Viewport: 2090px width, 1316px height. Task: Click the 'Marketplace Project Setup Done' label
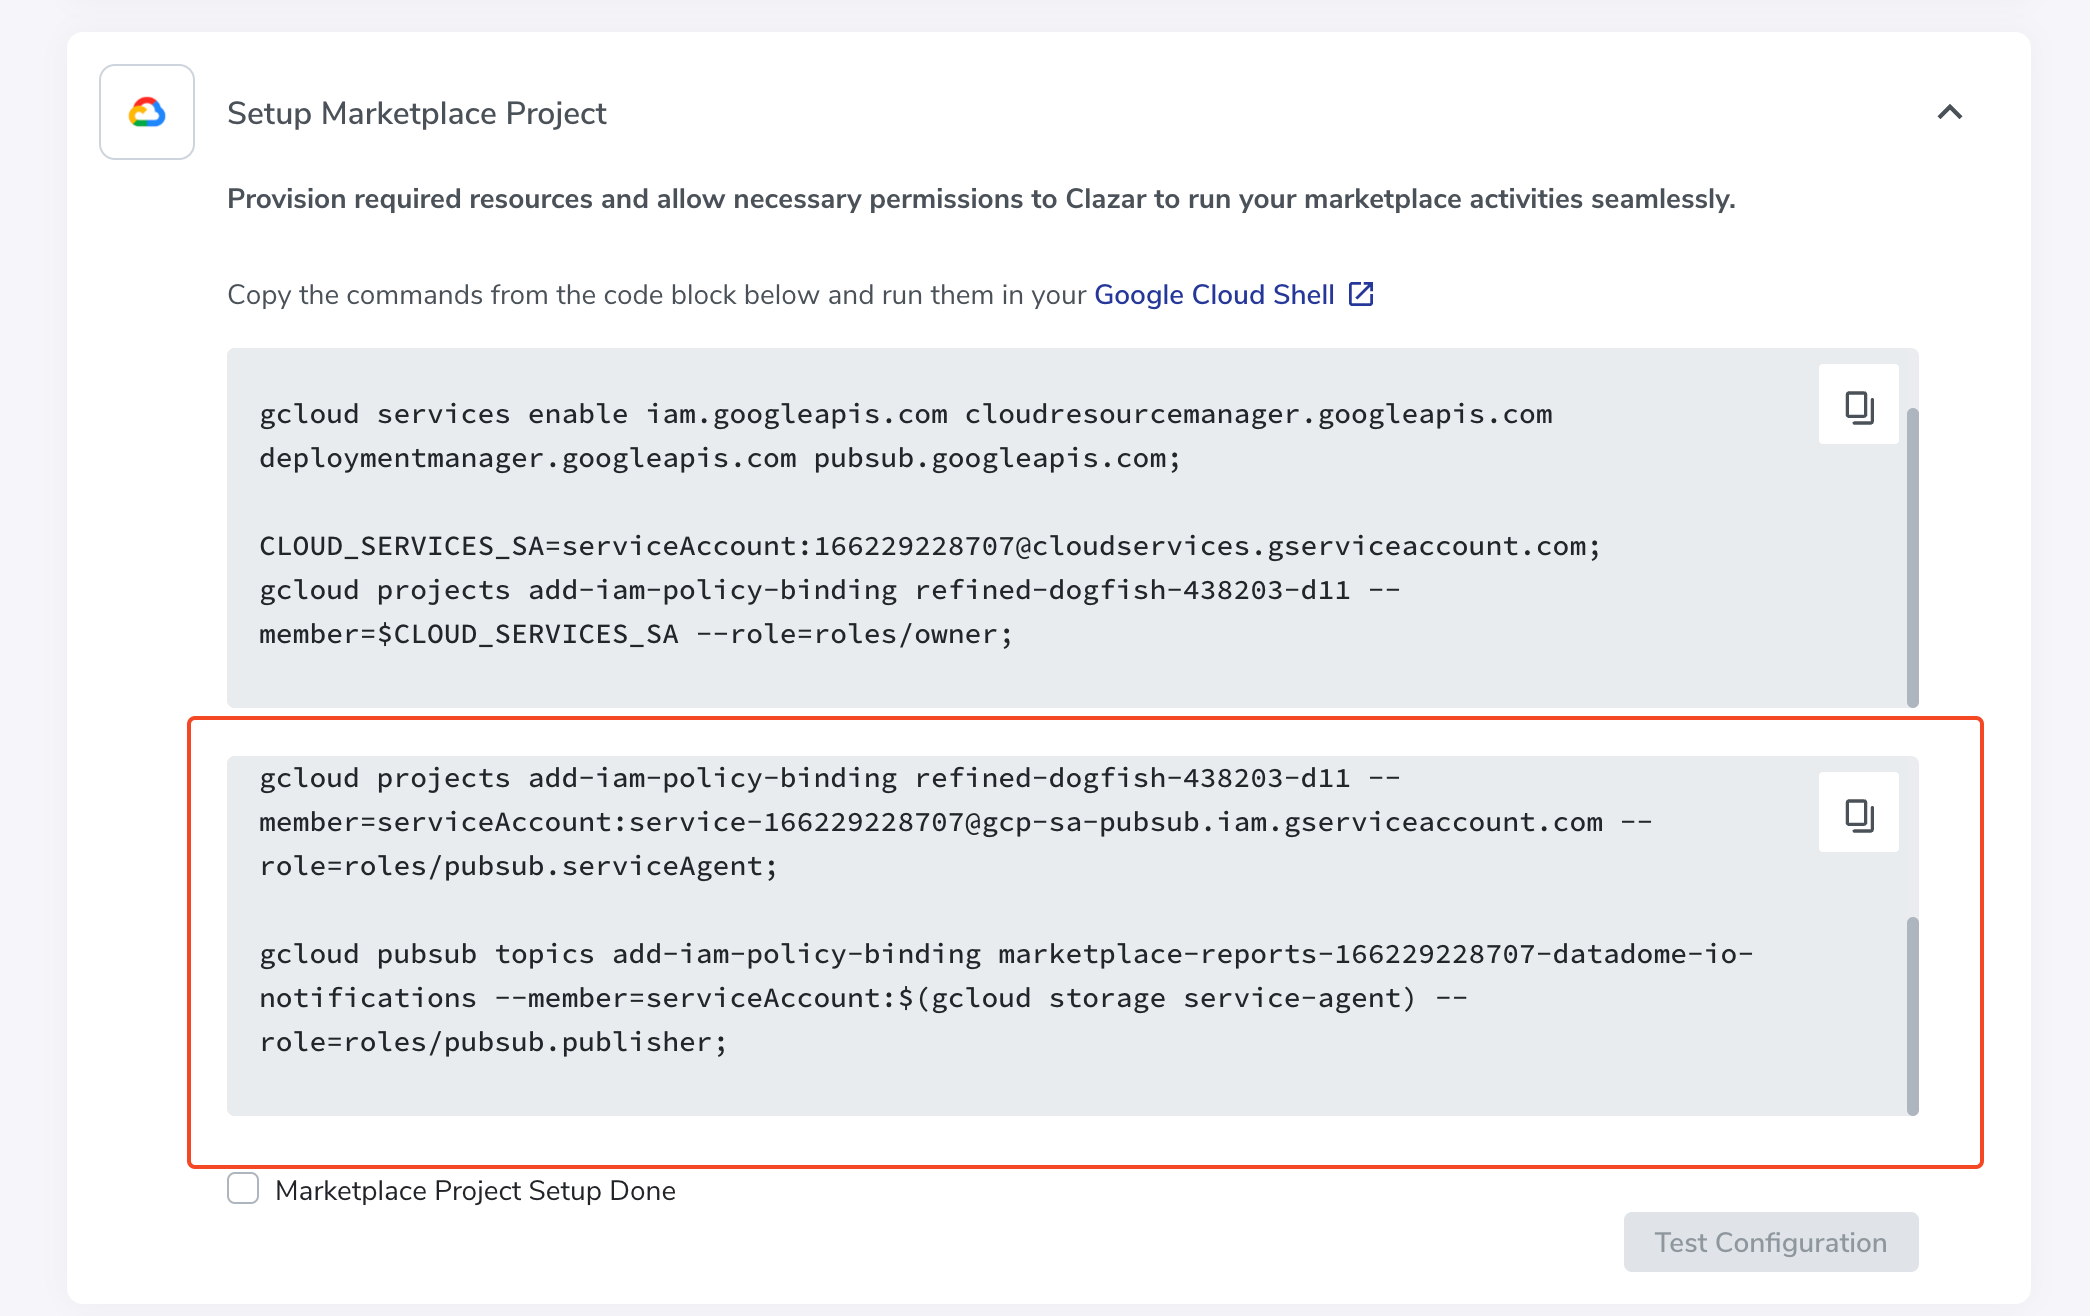[475, 1190]
